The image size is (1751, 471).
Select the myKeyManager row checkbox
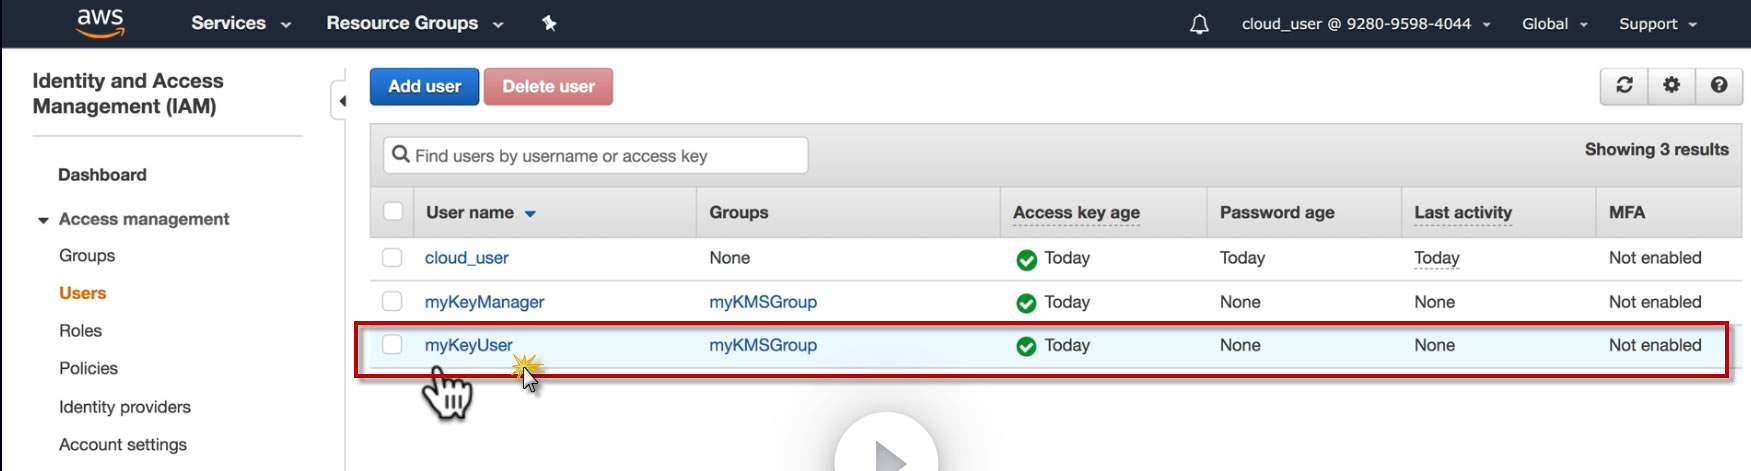tap(393, 302)
